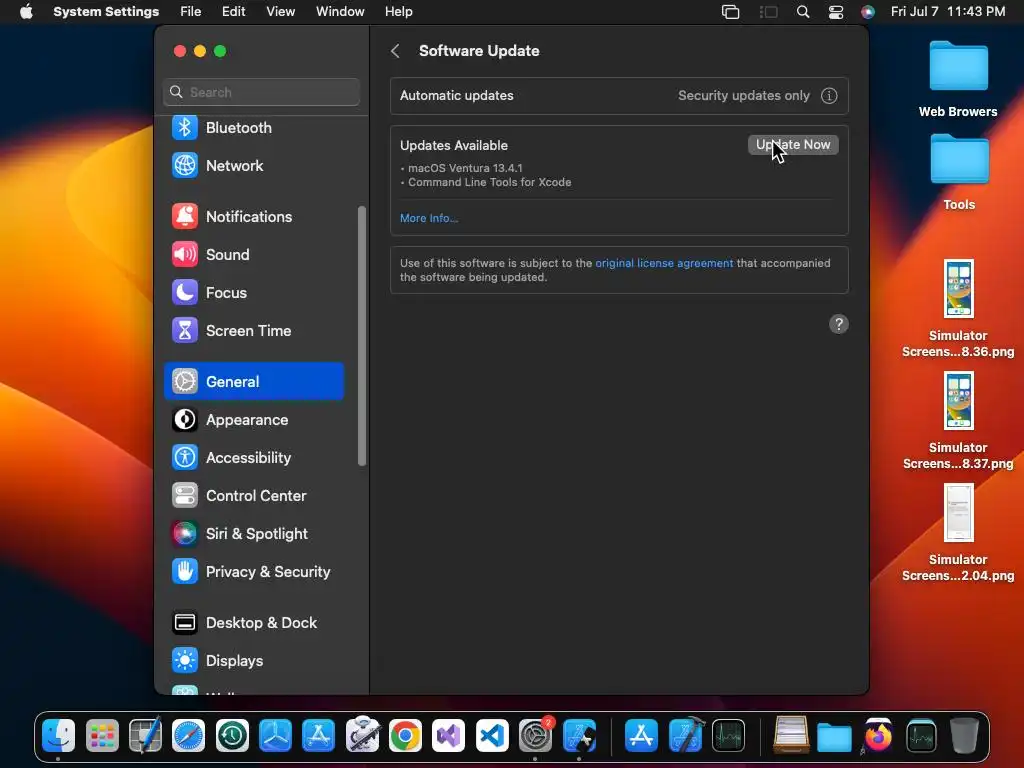Viewport: 1024px width, 768px height.
Task: Open Time Machine from the Dock
Action: (x=232, y=737)
